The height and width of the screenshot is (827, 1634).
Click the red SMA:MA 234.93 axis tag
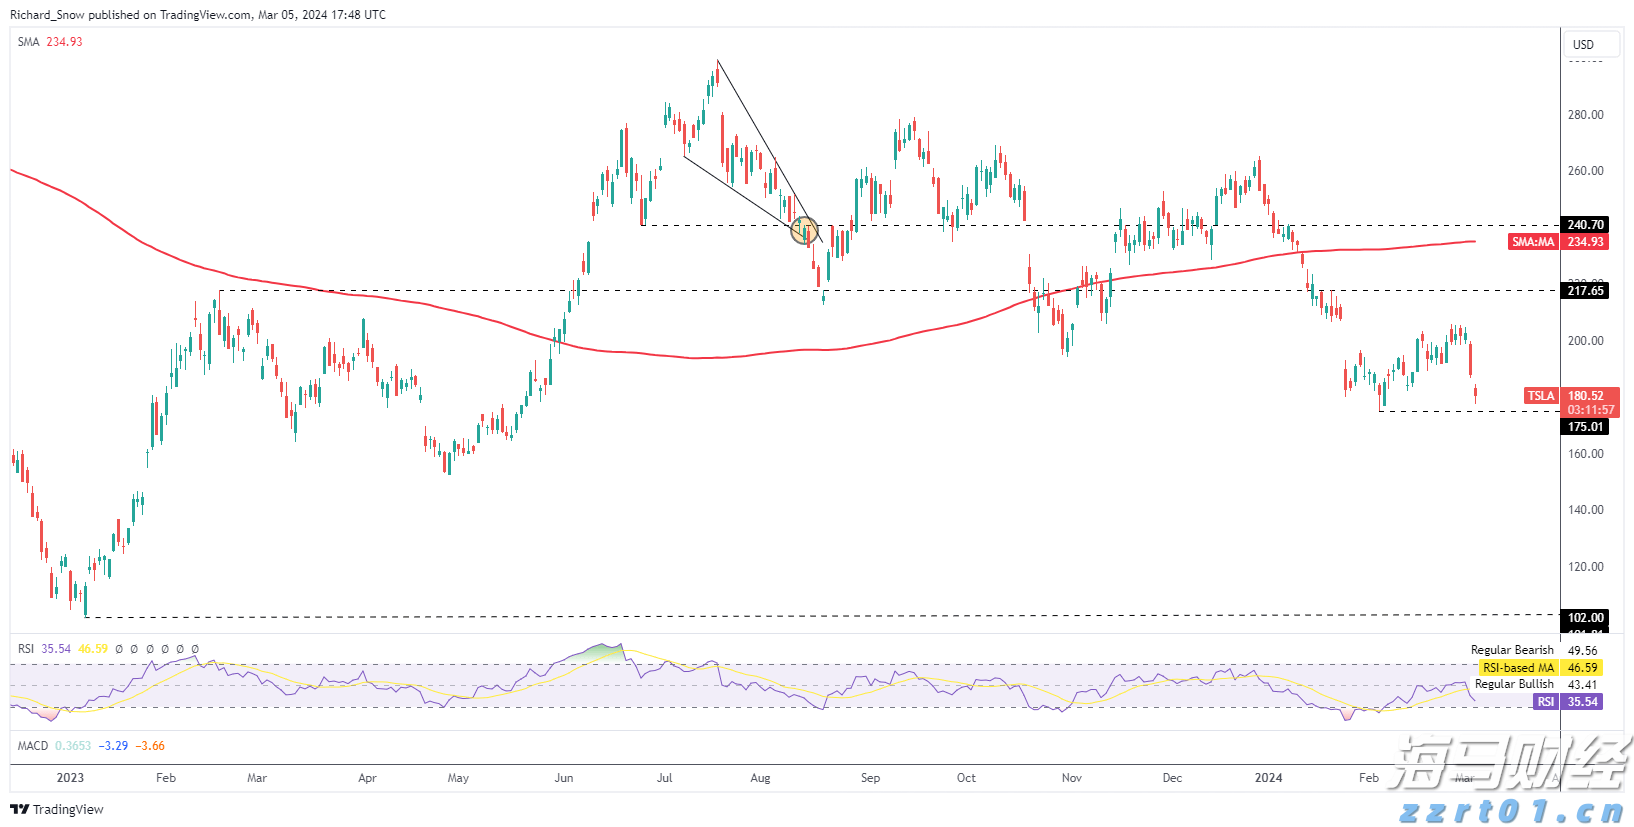coord(1558,242)
